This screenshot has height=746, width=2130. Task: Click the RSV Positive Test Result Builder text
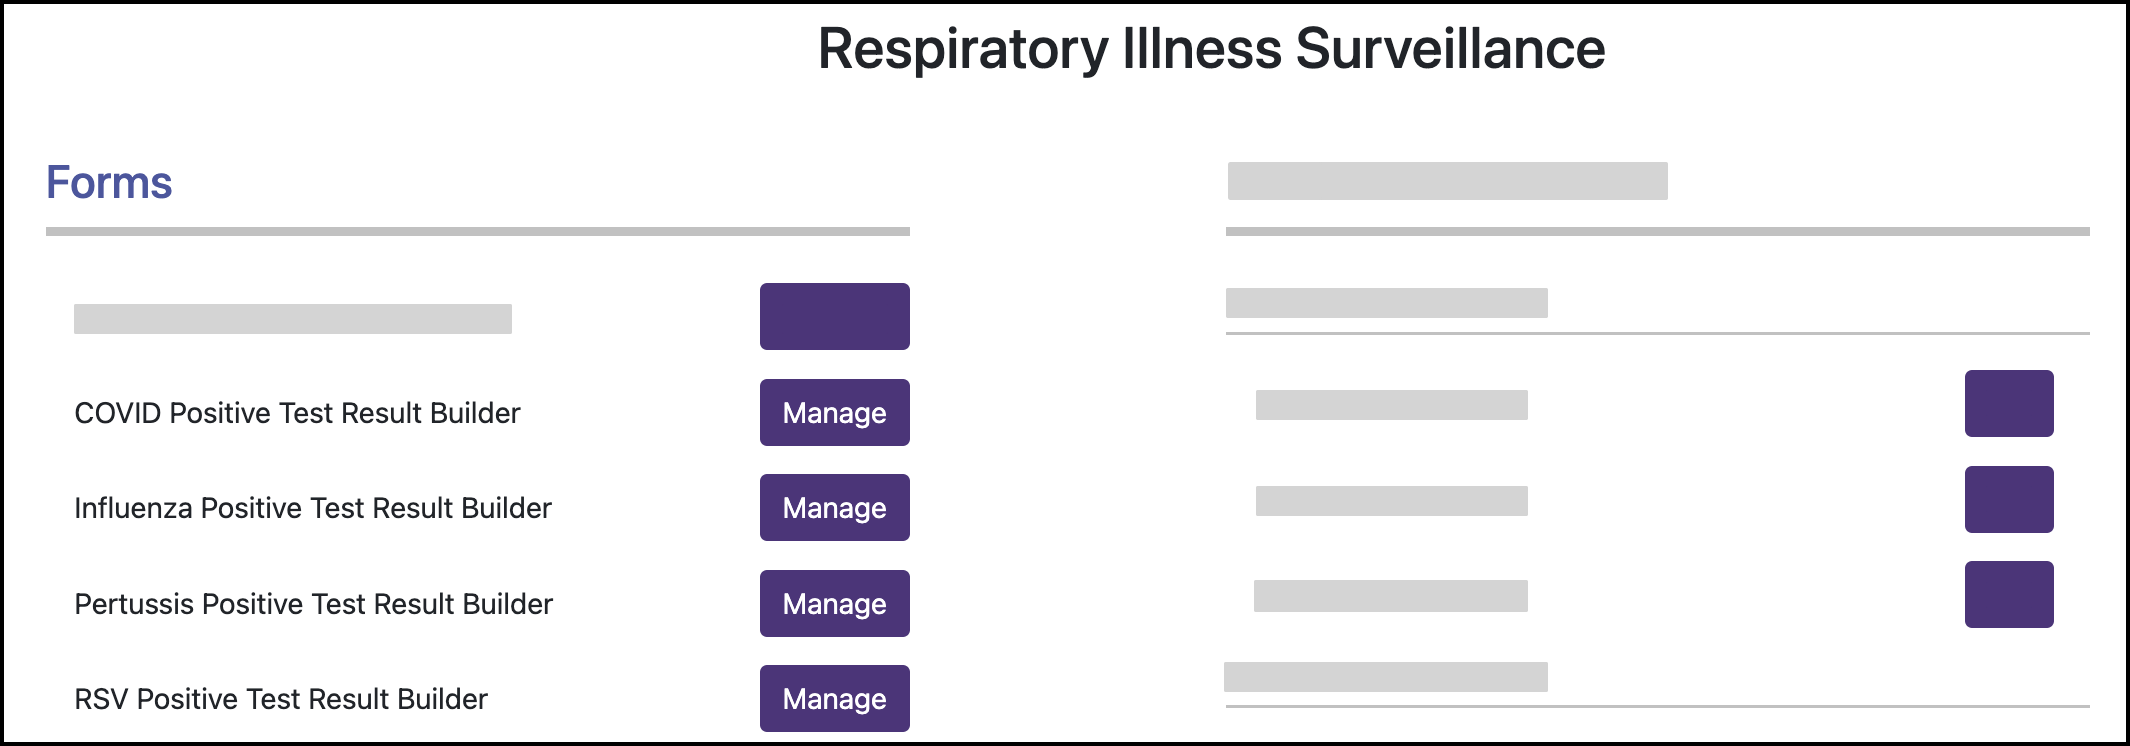tap(280, 699)
